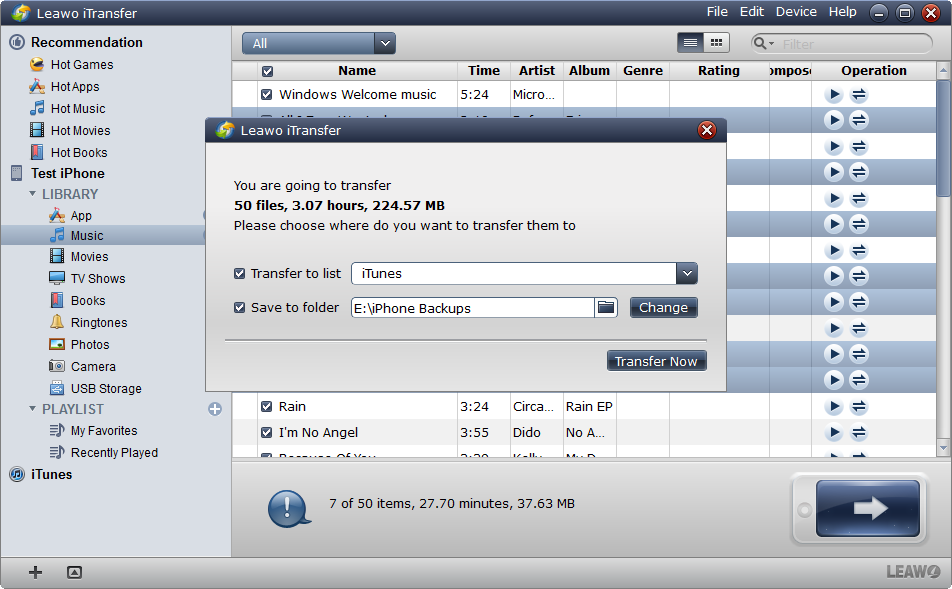952x589 pixels.
Task: Click the large transfer arrow button
Action: tap(867, 508)
